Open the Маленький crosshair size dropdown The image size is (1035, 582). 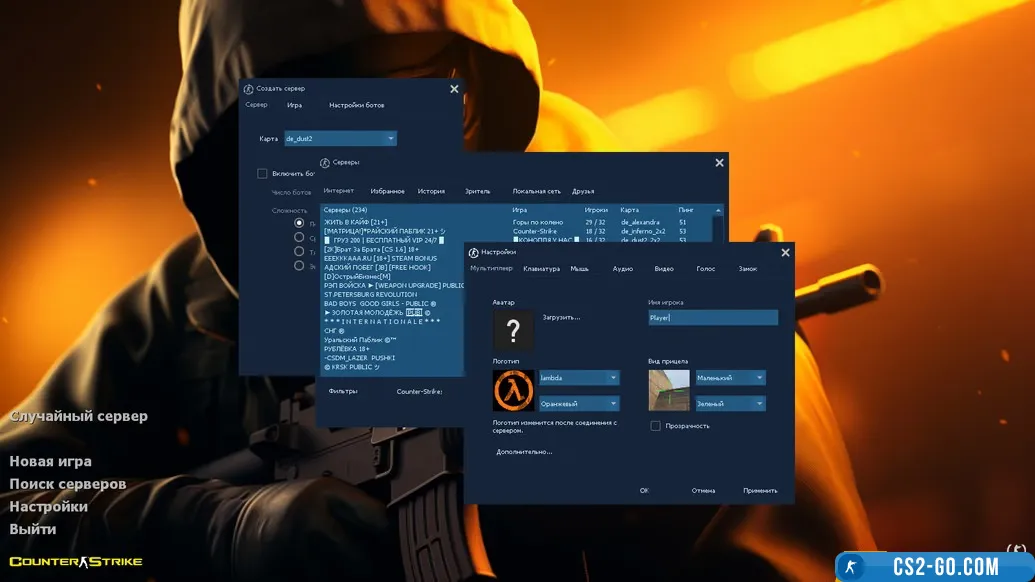[760, 378]
